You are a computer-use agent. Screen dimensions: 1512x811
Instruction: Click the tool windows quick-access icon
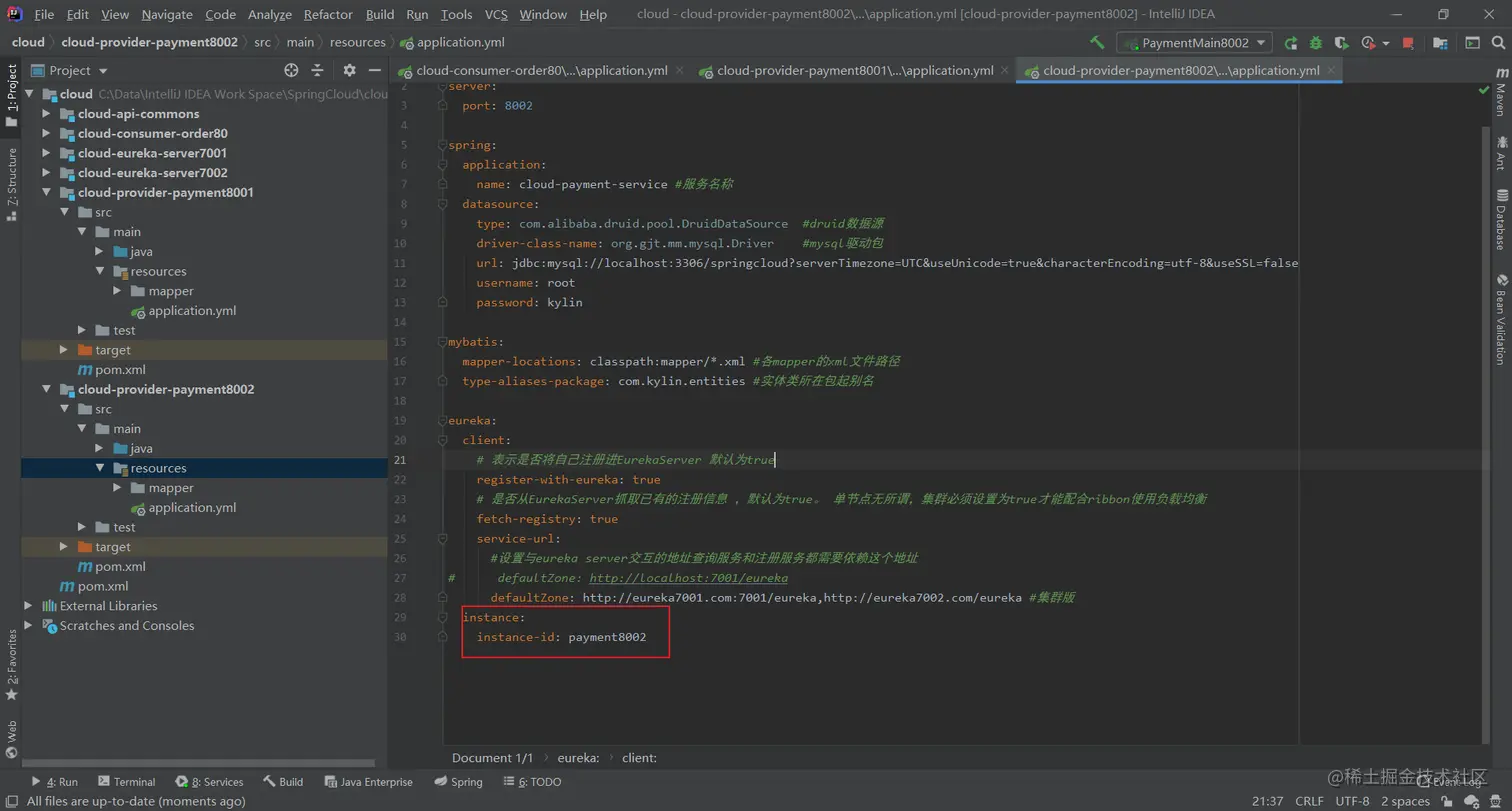coord(10,801)
